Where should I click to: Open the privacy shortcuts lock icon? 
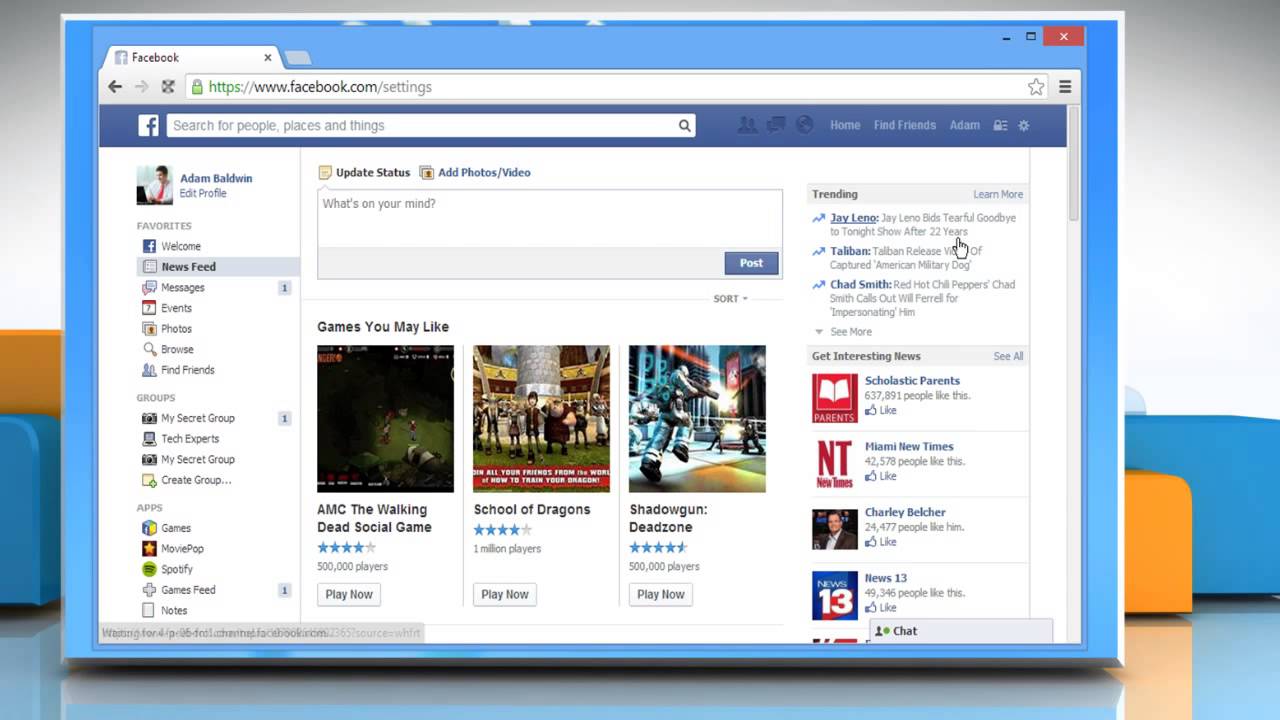[x=999, y=125]
